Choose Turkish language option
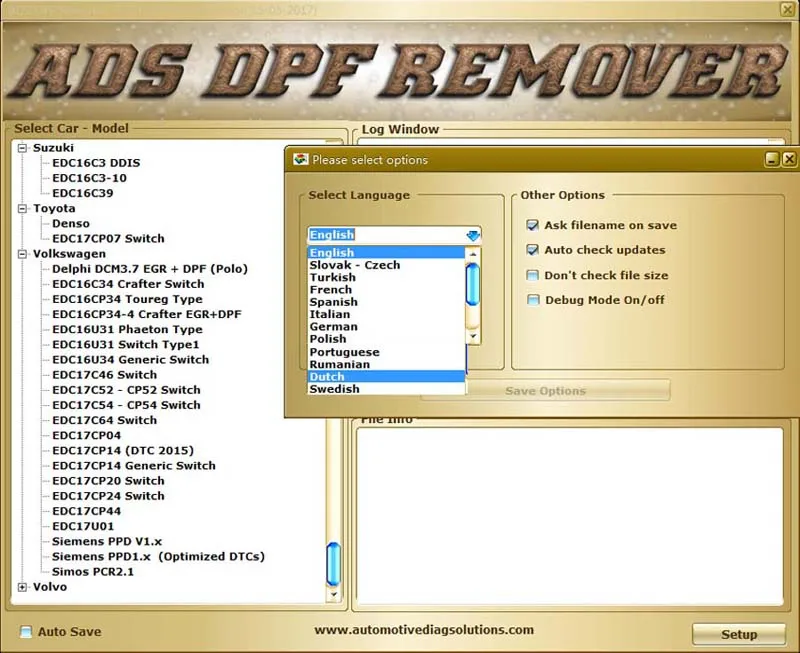 [x=386, y=277]
